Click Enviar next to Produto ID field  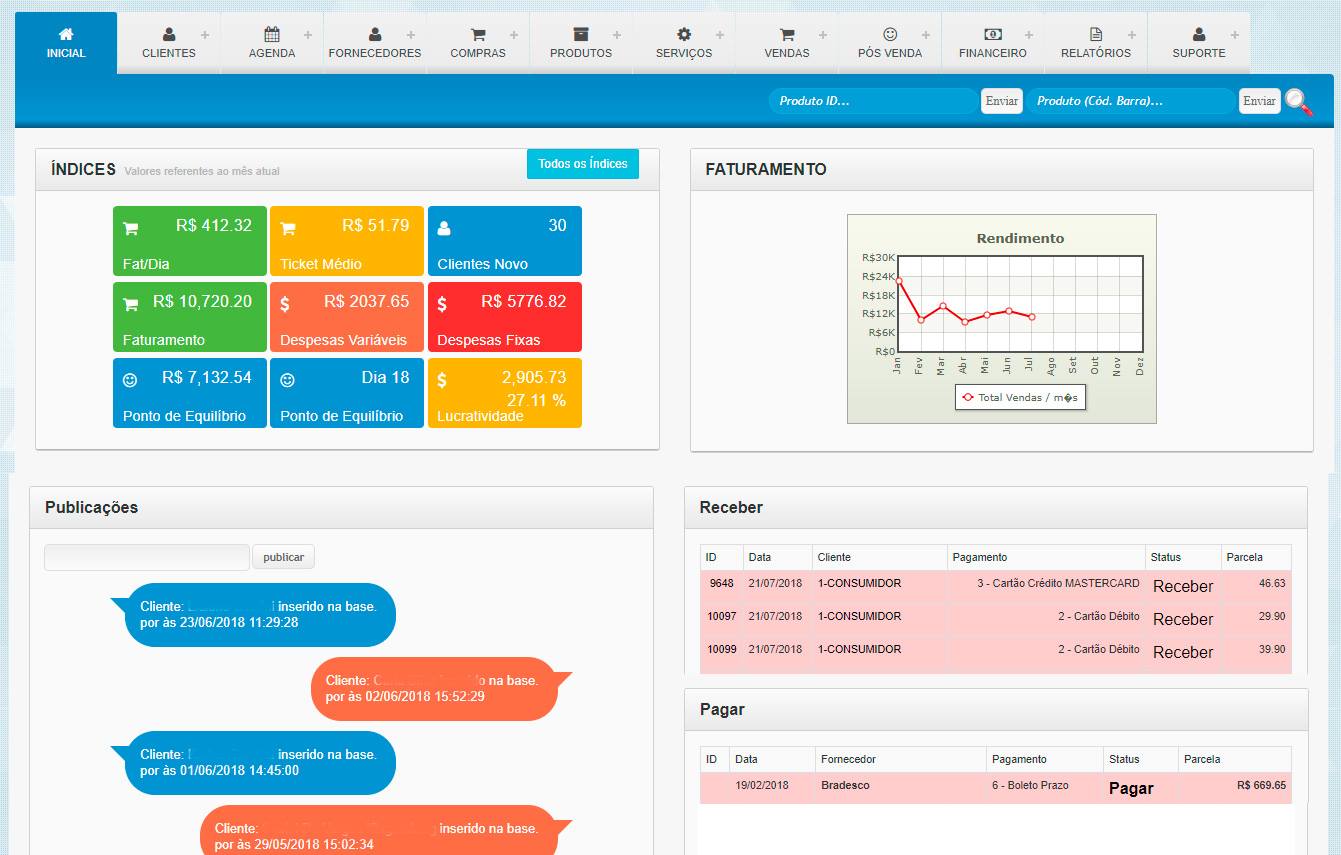click(x=1002, y=101)
